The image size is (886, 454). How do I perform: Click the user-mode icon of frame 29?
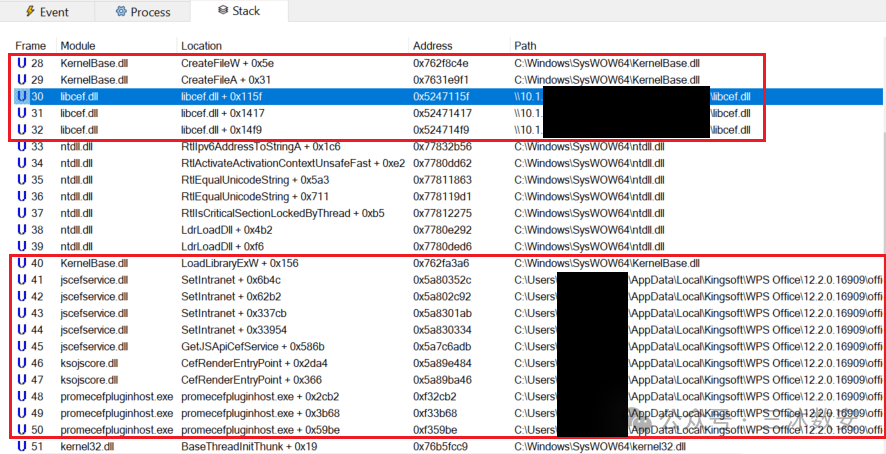[22, 80]
